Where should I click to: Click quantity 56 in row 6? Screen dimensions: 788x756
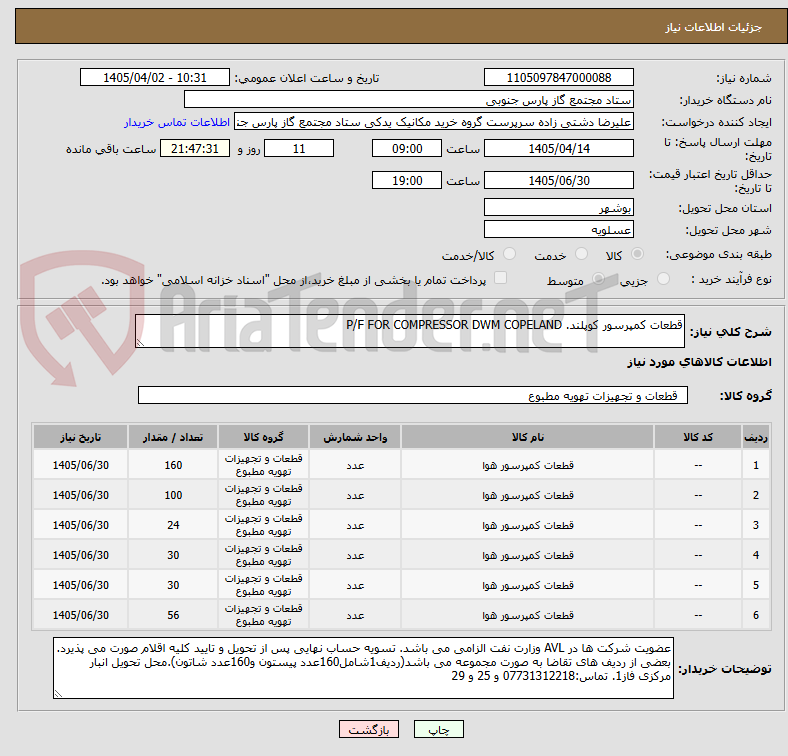coord(173,615)
